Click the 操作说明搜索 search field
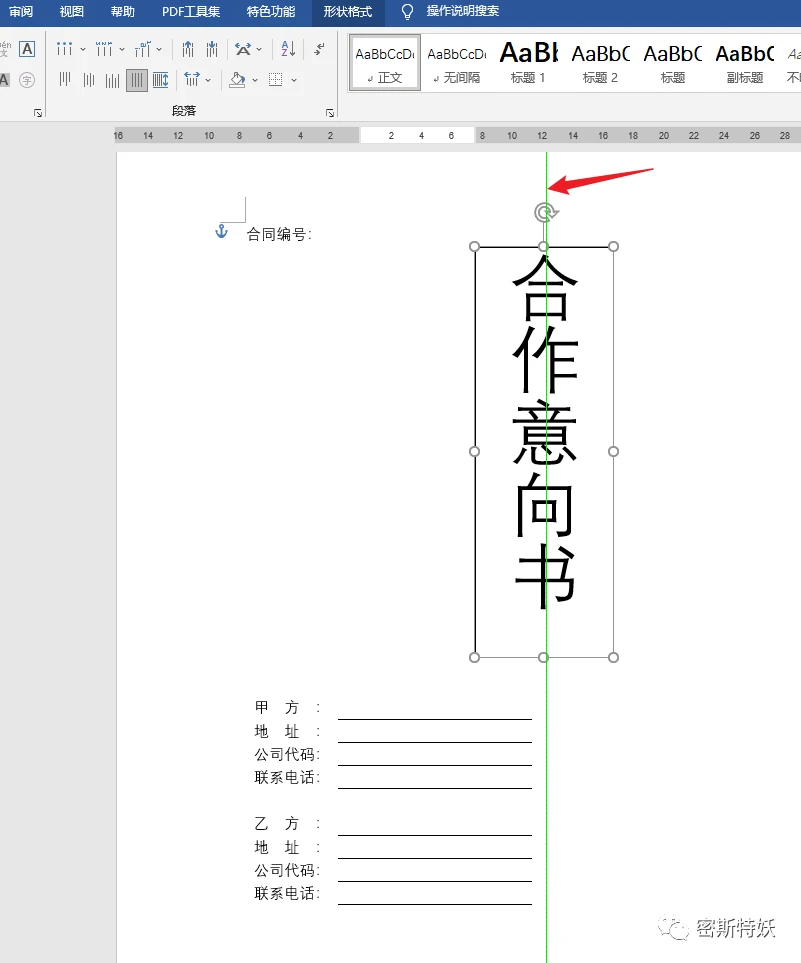The height and width of the screenshot is (963, 801). pyautogui.click(x=460, y=12)
